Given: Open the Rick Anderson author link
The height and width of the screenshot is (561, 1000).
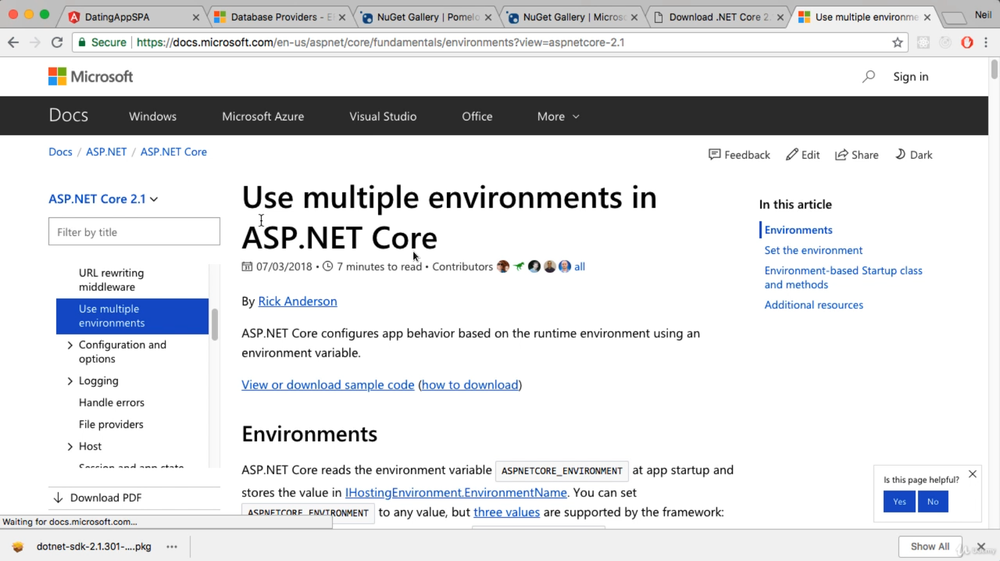Looking at the screenshot, I should pyautogui.click(x=297, y=301).
